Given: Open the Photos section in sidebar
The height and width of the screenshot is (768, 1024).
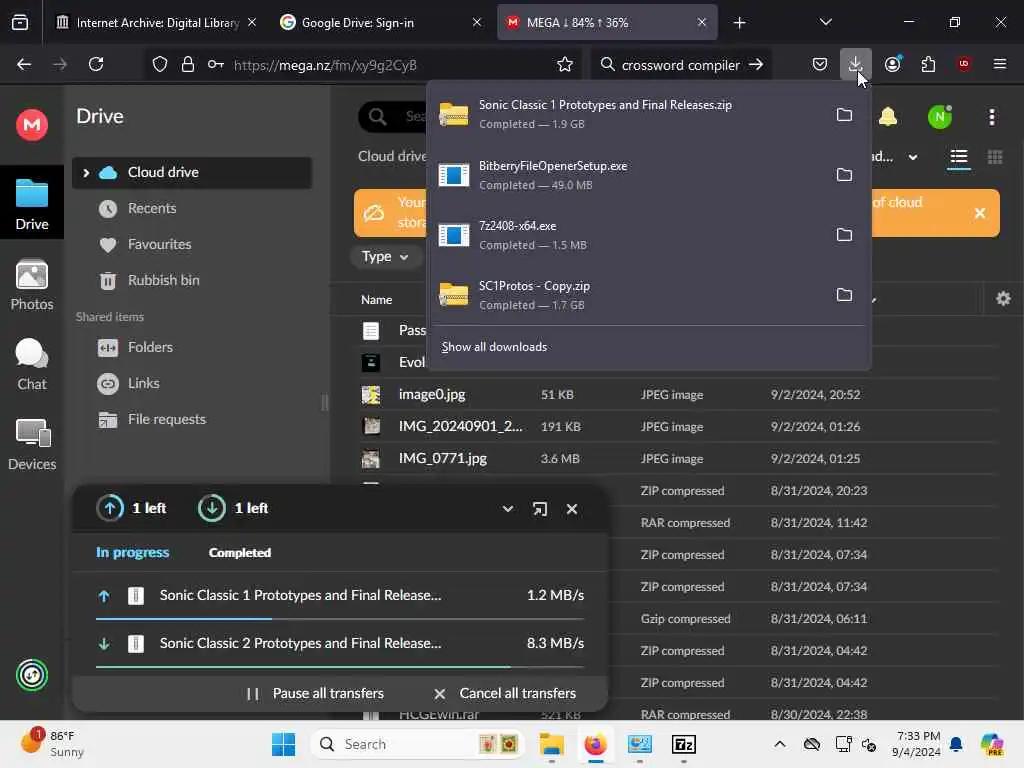Looking at the screenshot, I should click(x=32, y=285).
